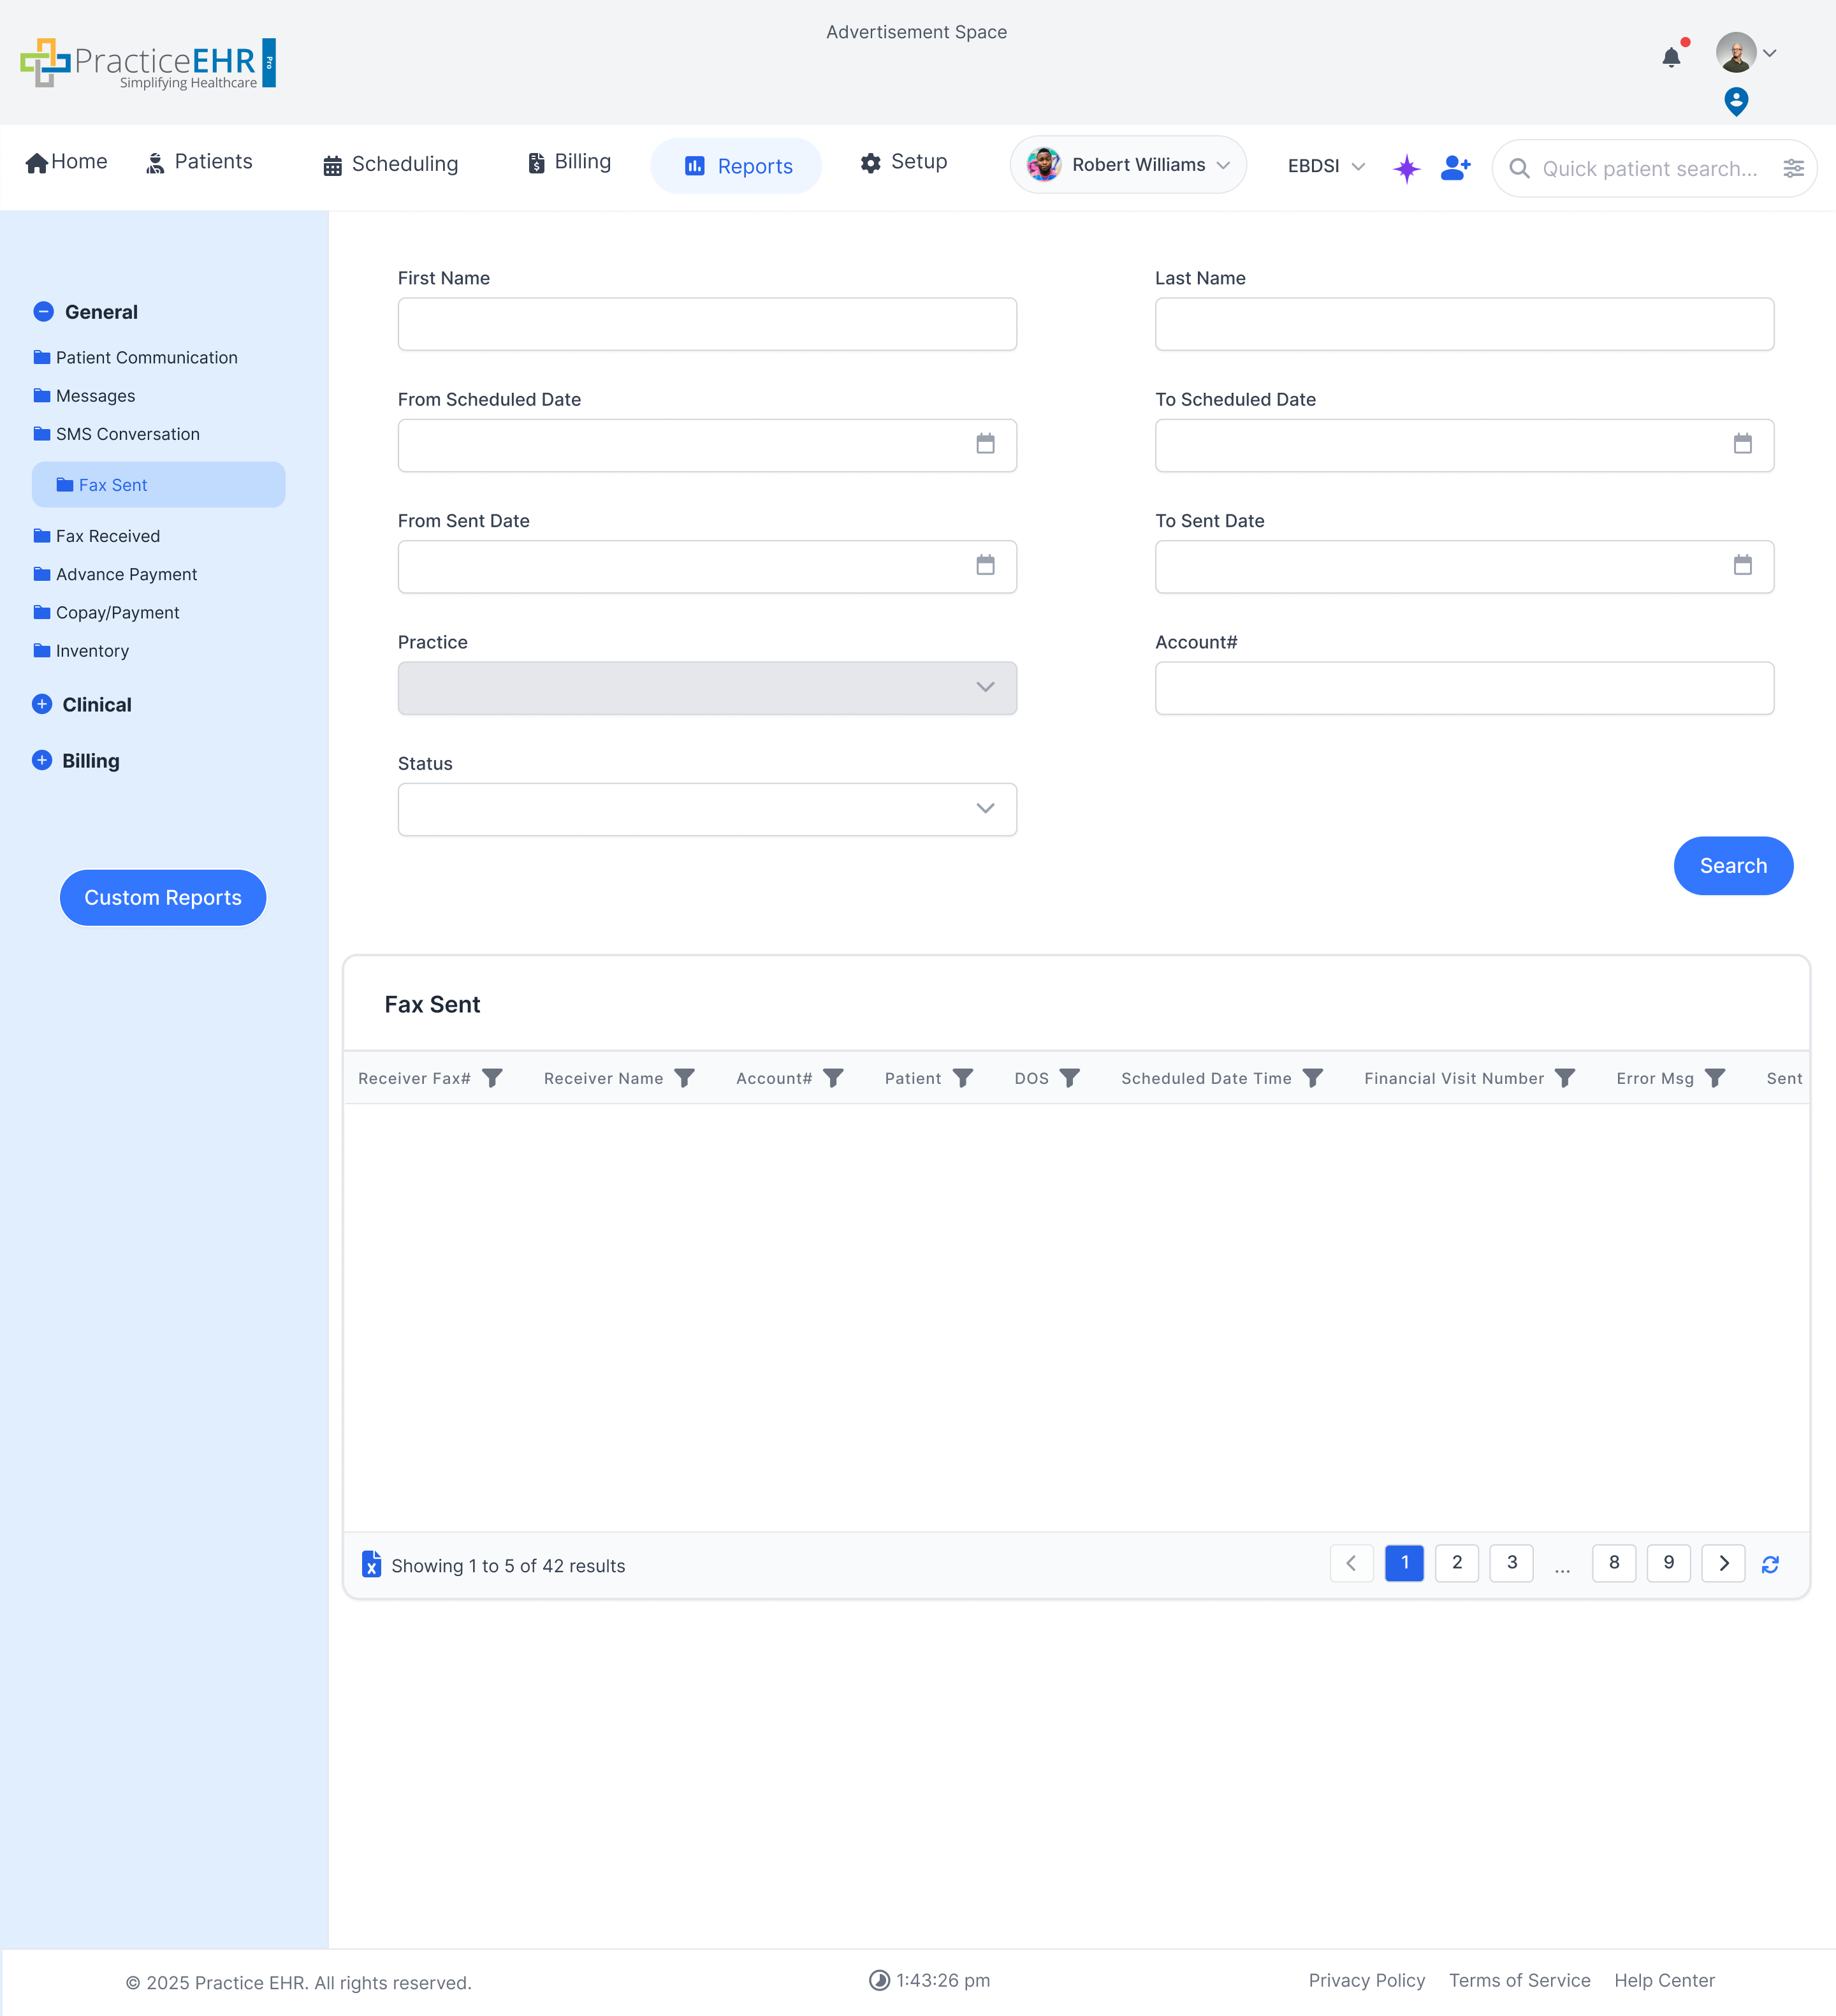This screenshot has width=1836, height=2016.
Task: Refresh the Fax Sent results table
Action: [x=1770, y=1564]
